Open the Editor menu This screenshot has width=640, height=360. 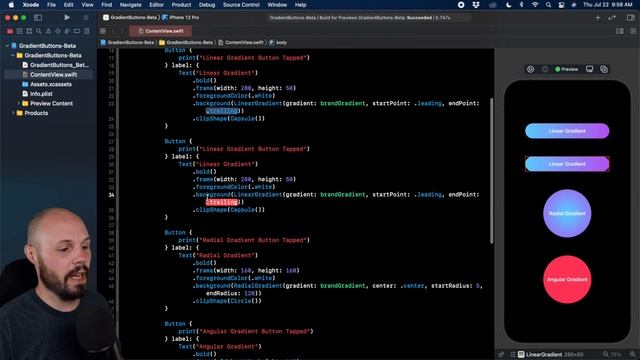pos(156,5)
